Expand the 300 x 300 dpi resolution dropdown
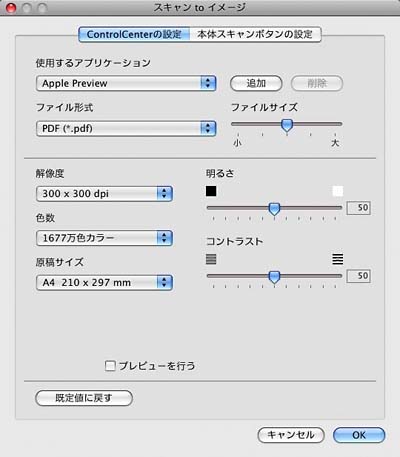 click(x=104, y=194)
